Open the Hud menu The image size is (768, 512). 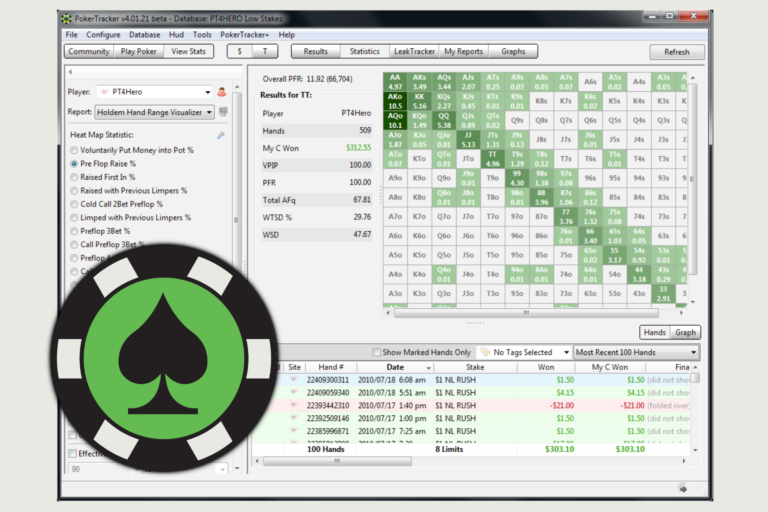coord(176,35)
